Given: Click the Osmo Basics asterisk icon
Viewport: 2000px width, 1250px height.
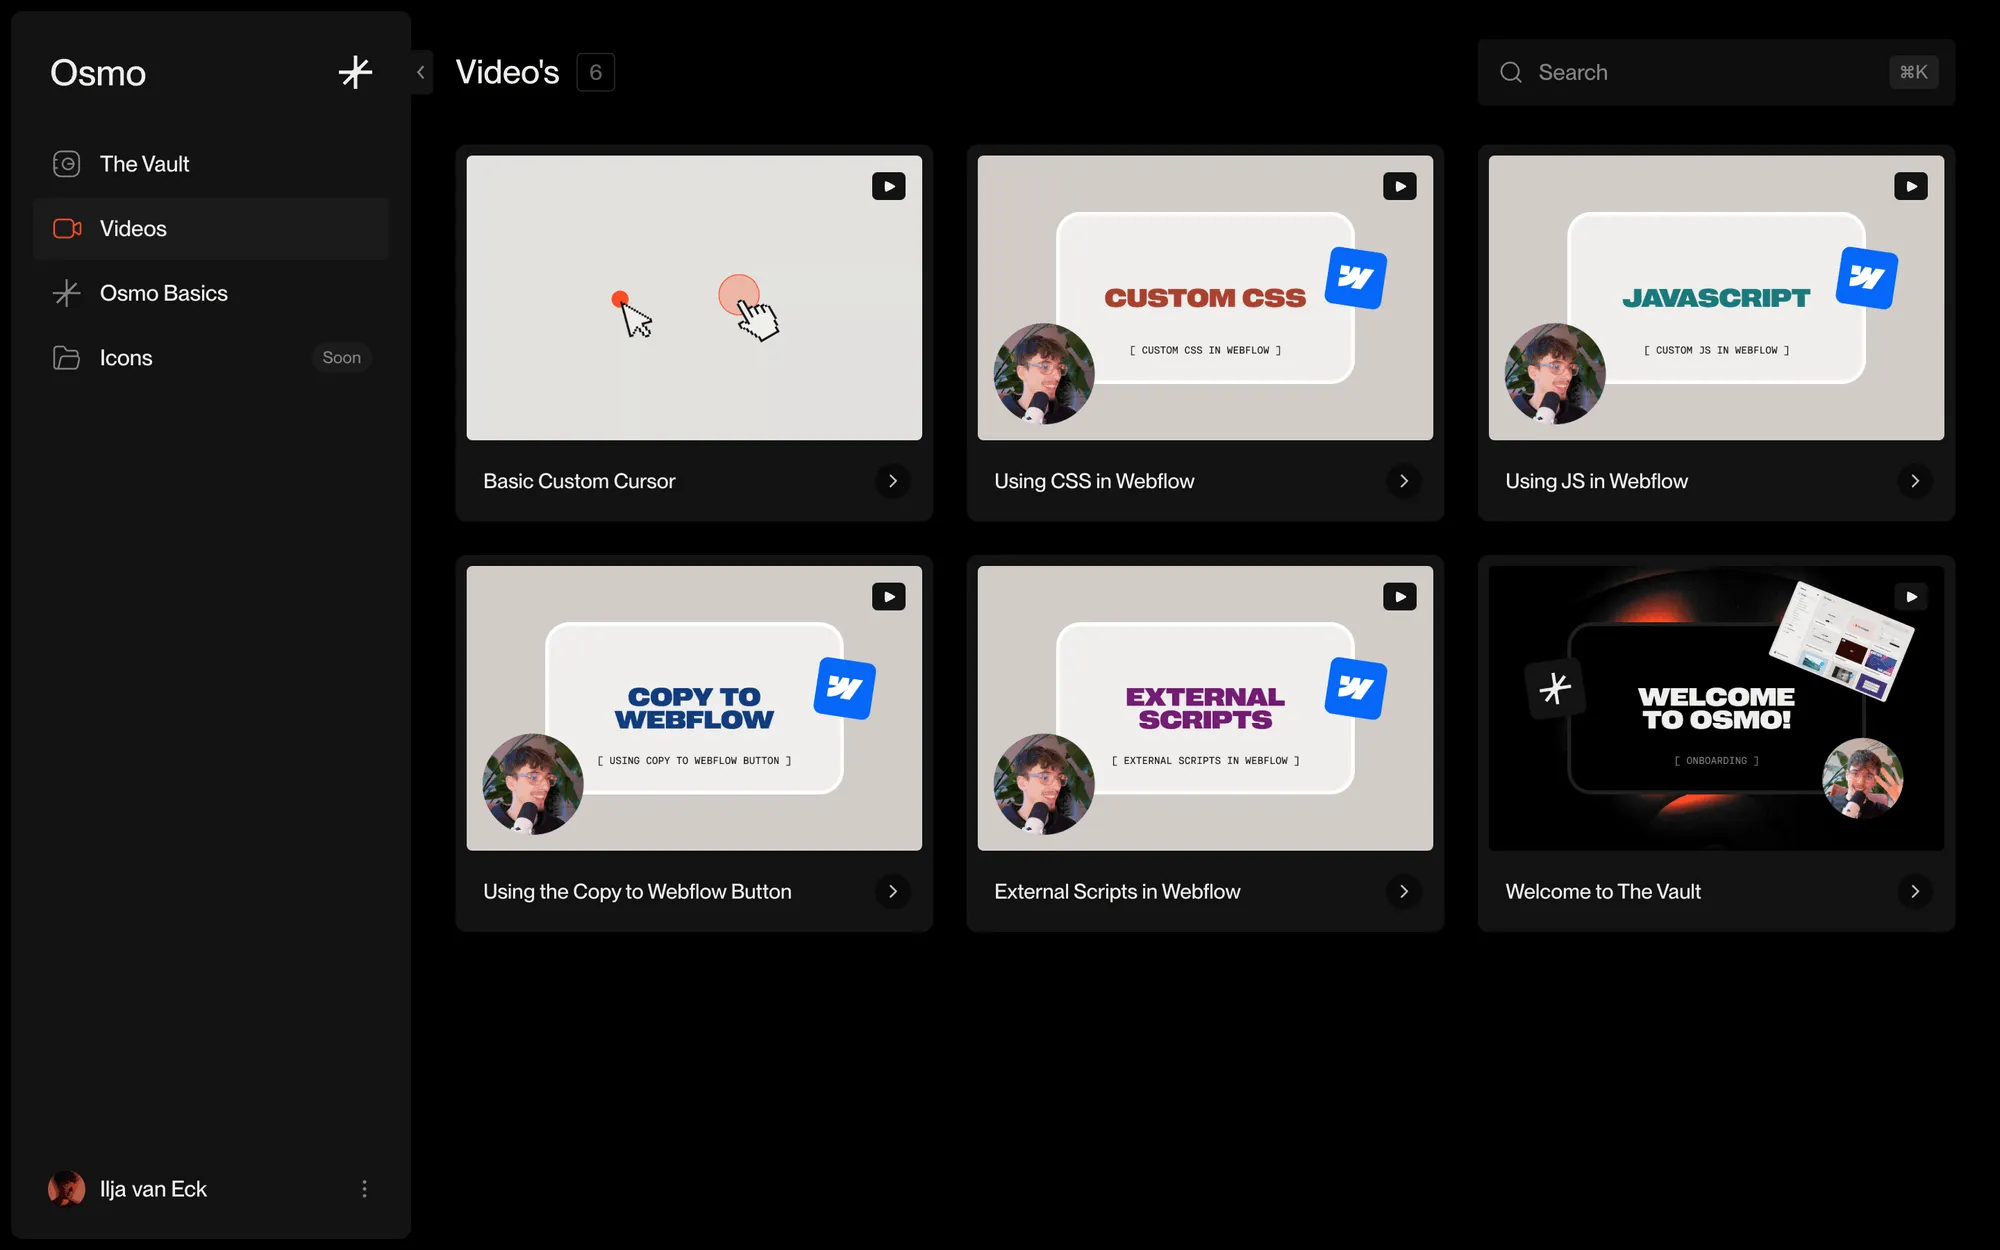Looking at the screenshot, I should point(66,293).
